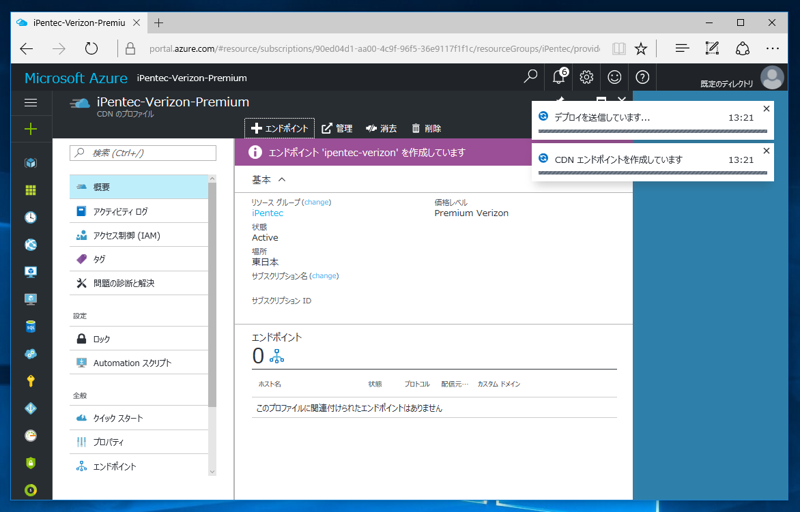
Task: Open the Monitor gauge icon in sidebar
Action: coord(31,436)
